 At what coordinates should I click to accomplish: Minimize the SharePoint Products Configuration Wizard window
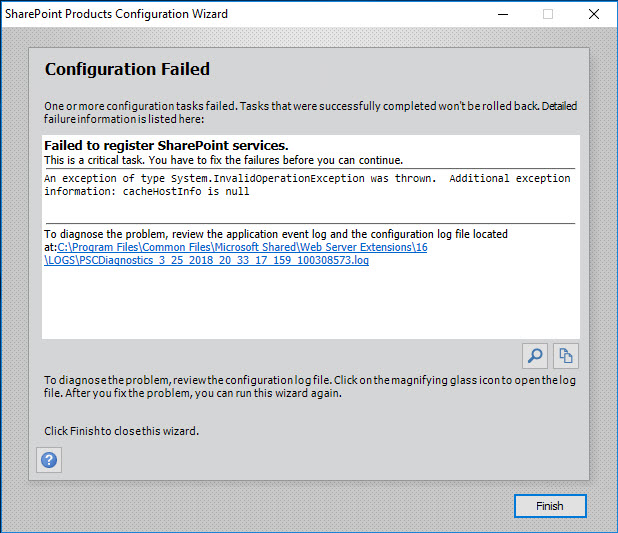(x=503, y=14)
